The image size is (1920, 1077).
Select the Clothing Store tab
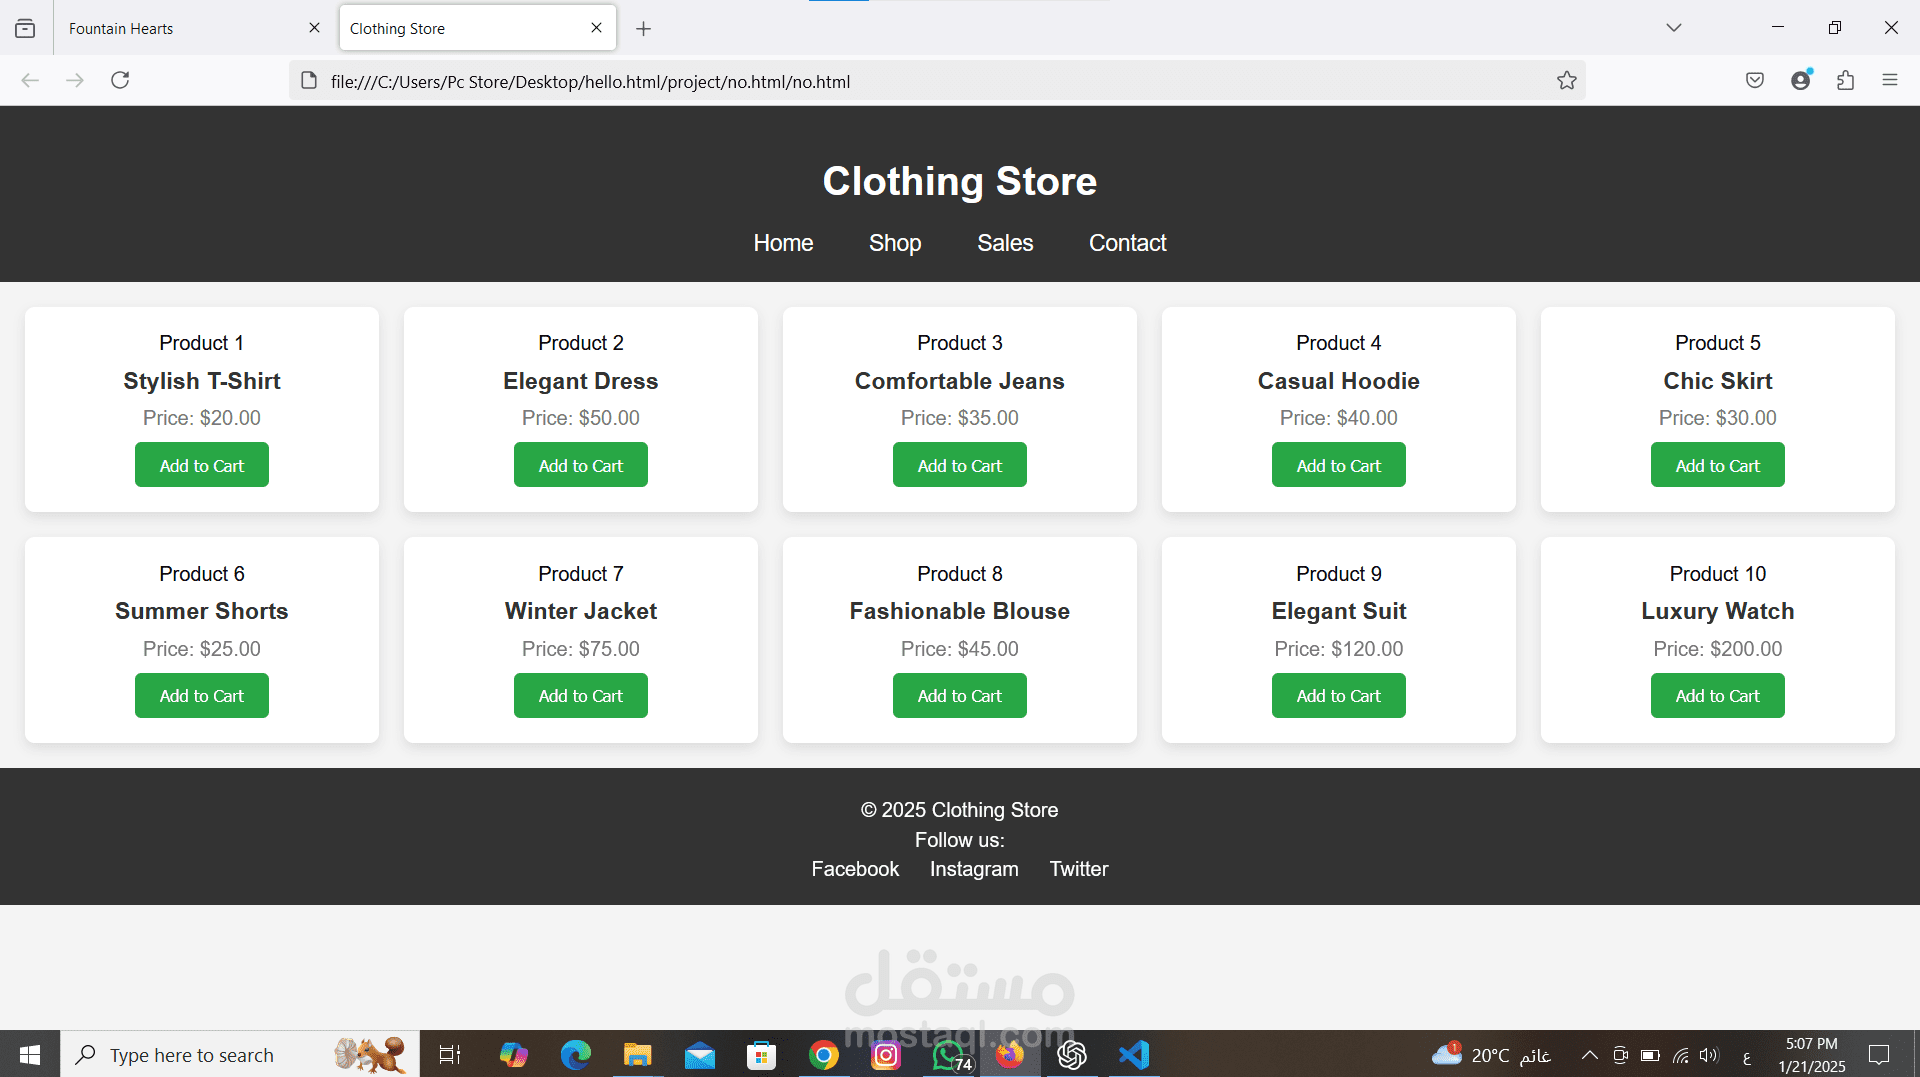[478, 28]
